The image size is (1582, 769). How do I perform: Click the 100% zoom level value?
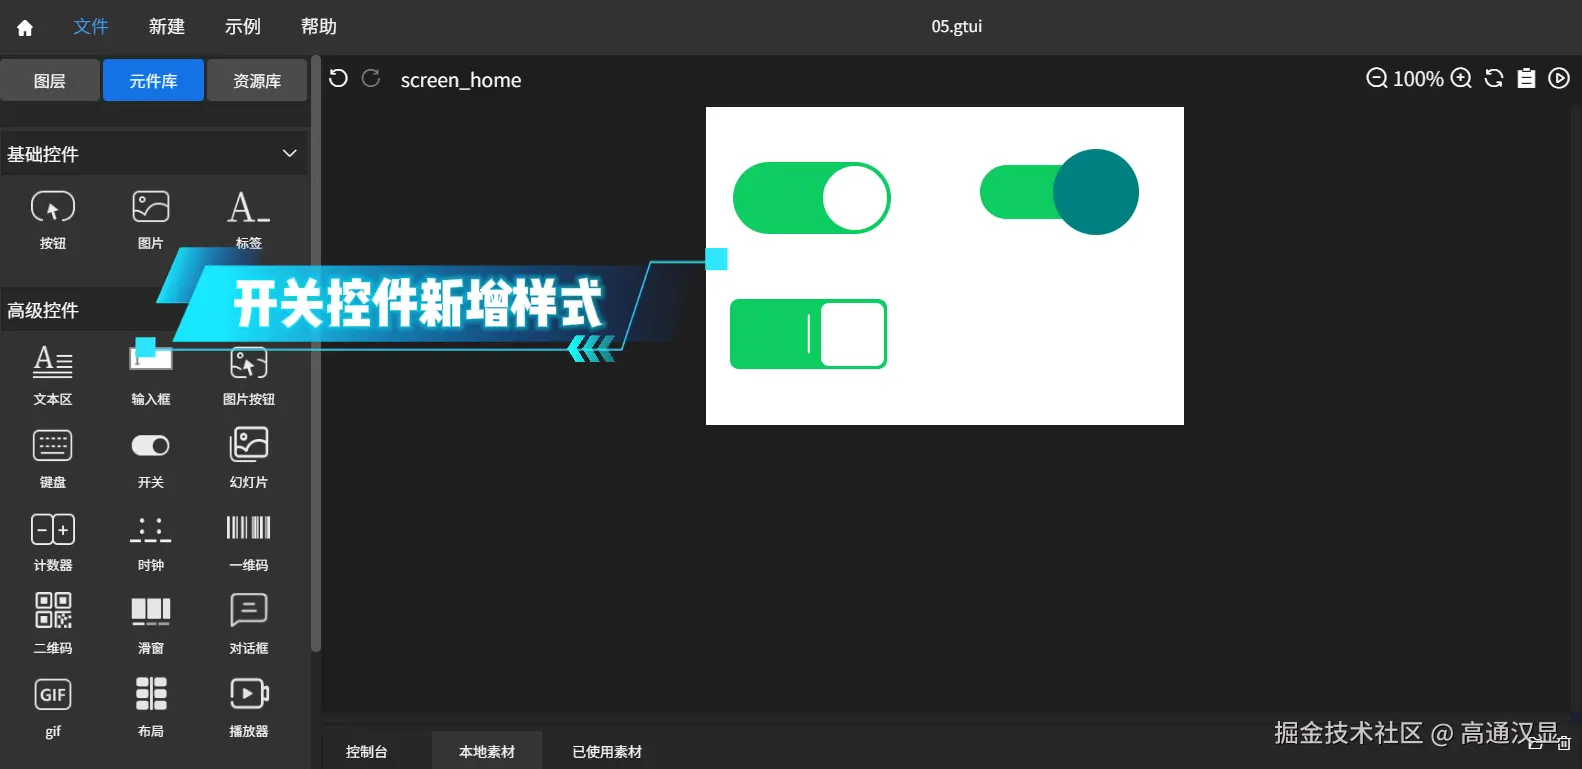point(1418,78)
